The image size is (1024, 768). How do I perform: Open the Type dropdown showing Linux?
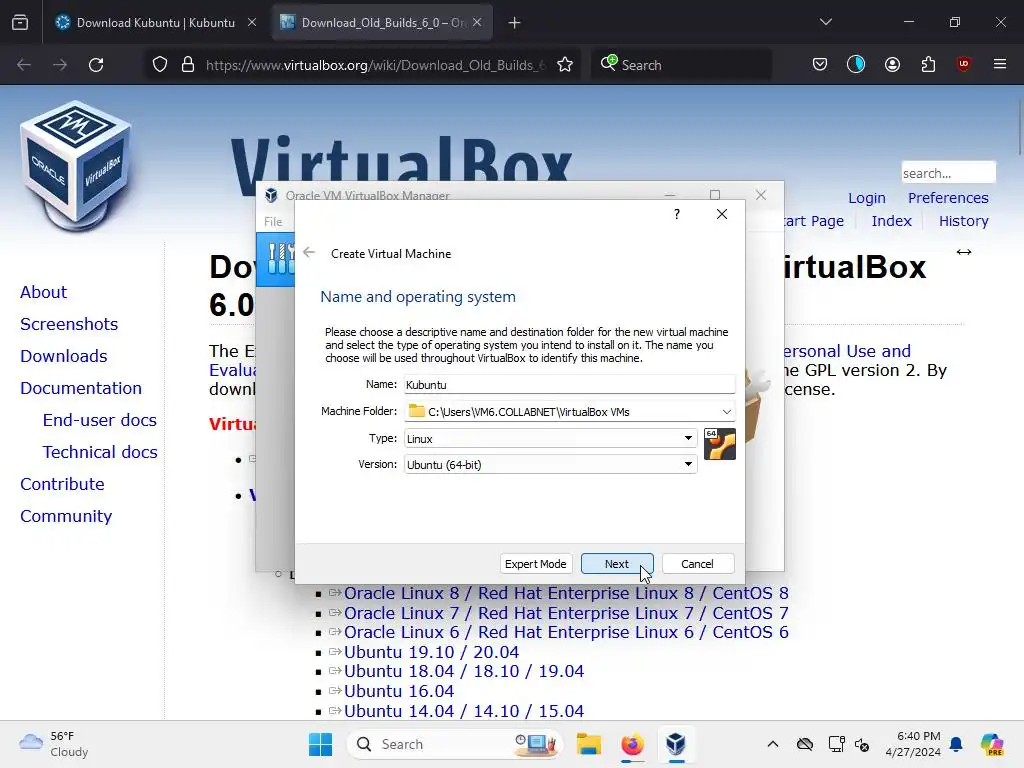tap(551, 438)
